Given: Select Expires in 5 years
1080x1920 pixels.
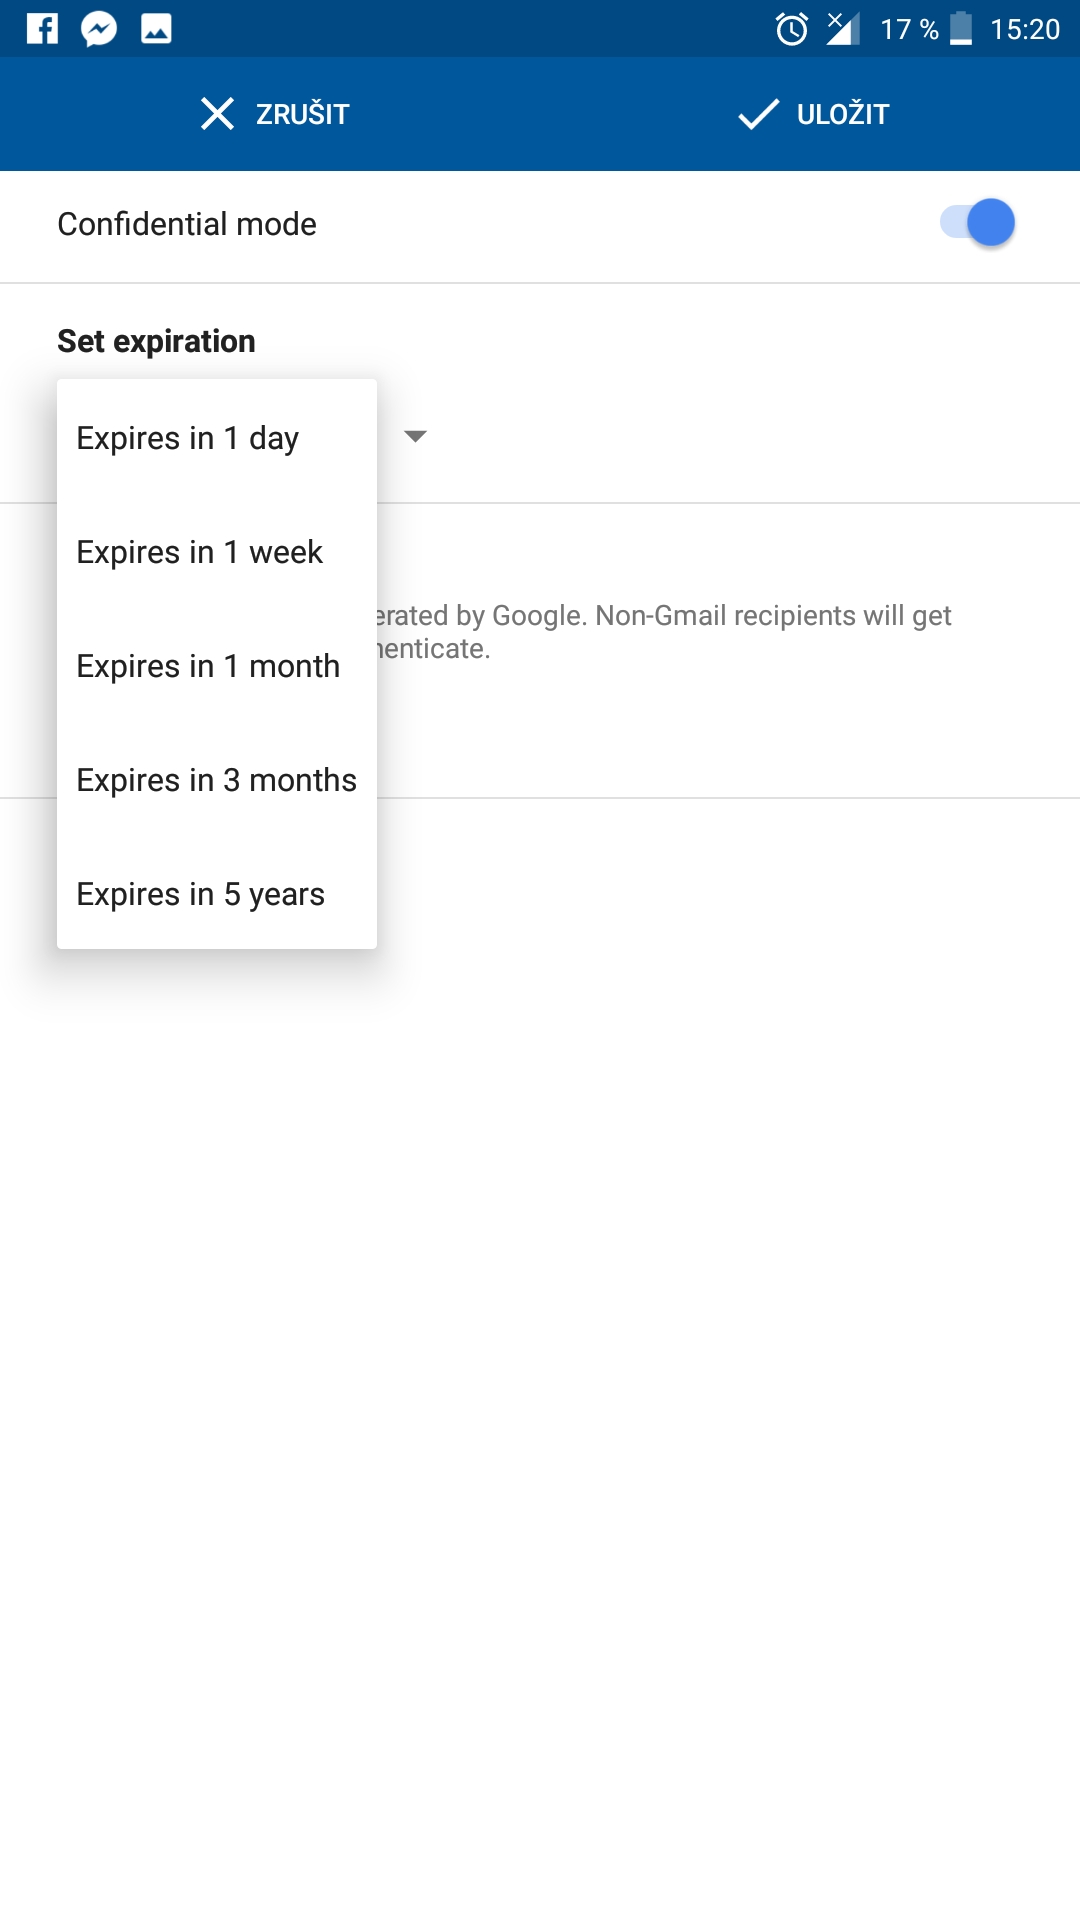Looking at the screenshot, I should 201,894.
